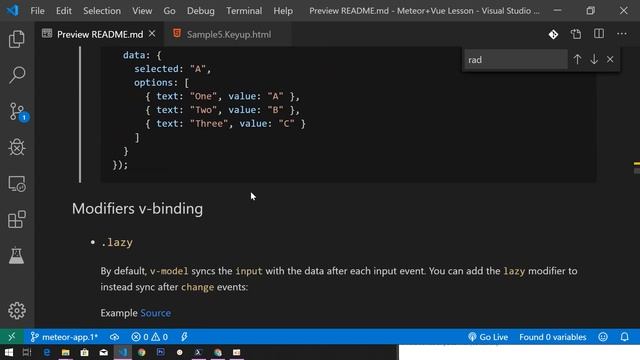Open the Selection menu
640x360 pixels.
[102, 11]
